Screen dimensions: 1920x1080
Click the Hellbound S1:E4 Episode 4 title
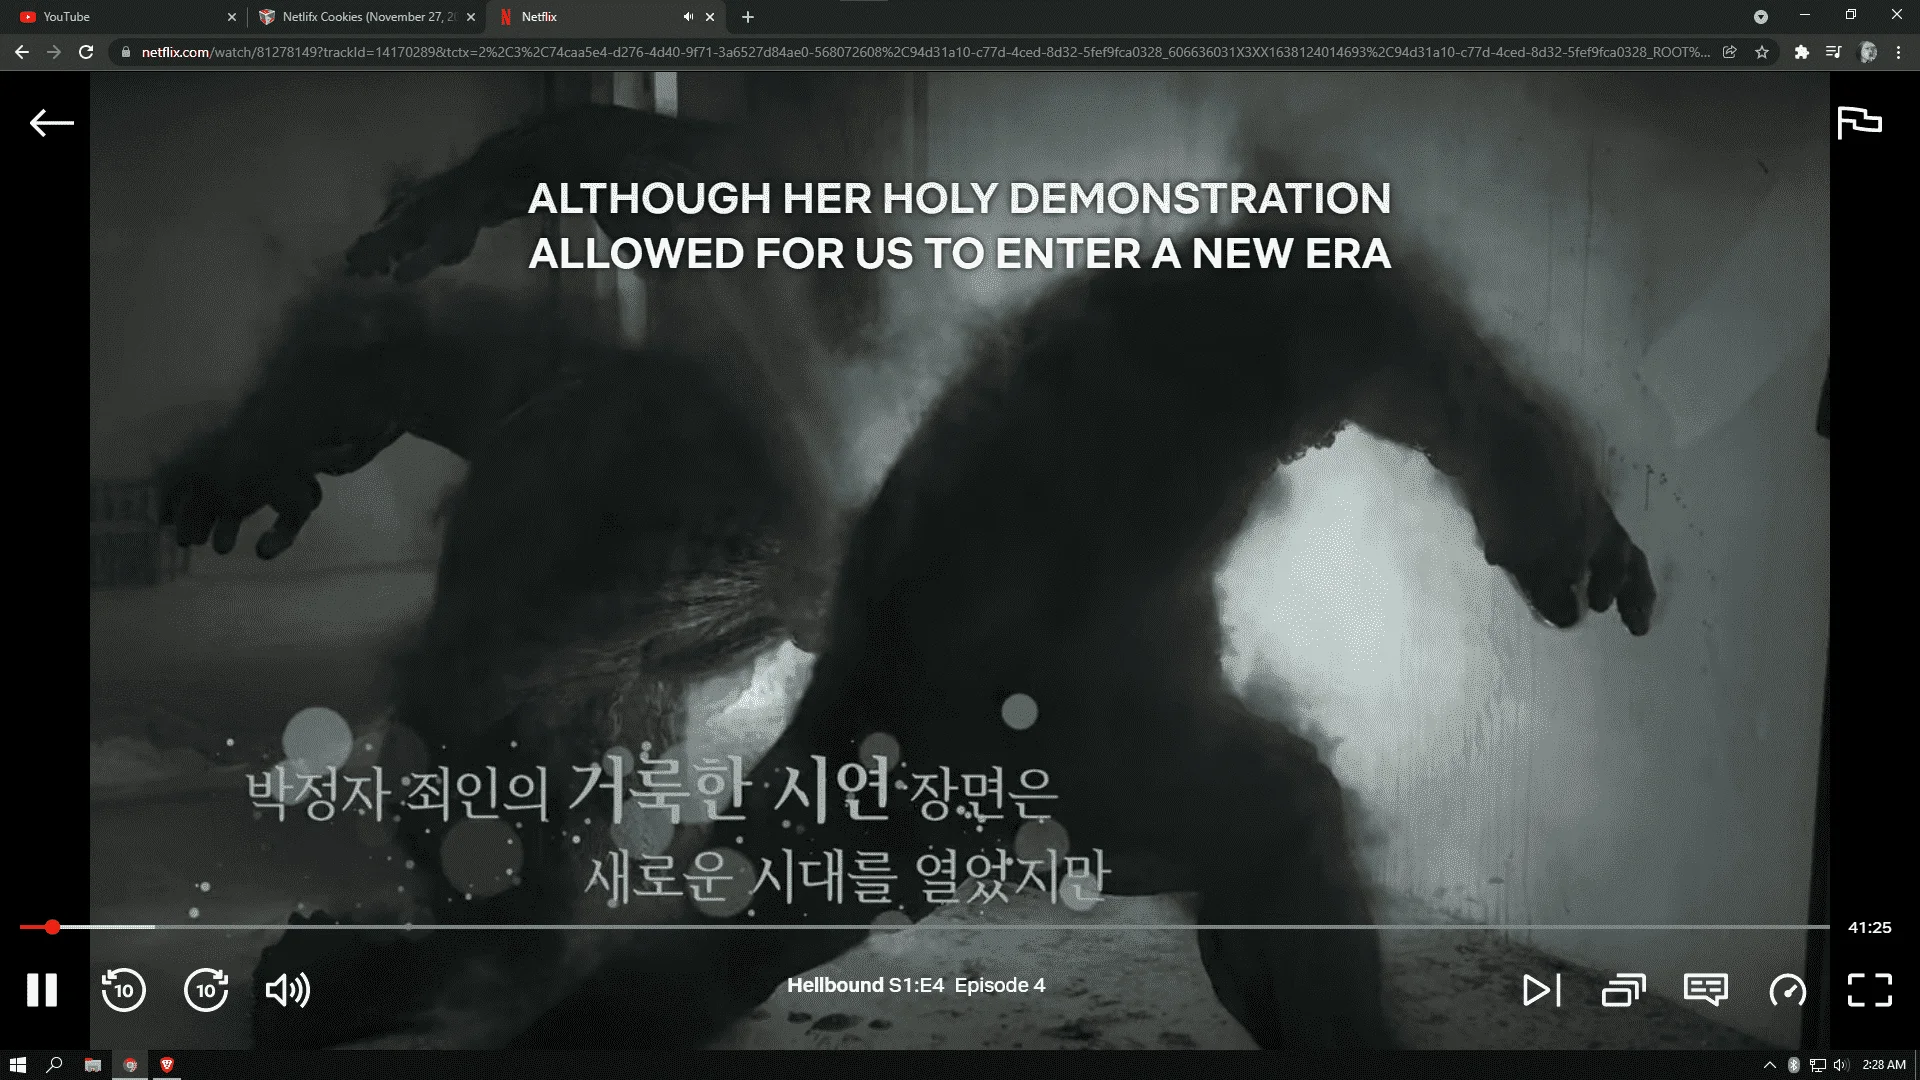[916, 985]
